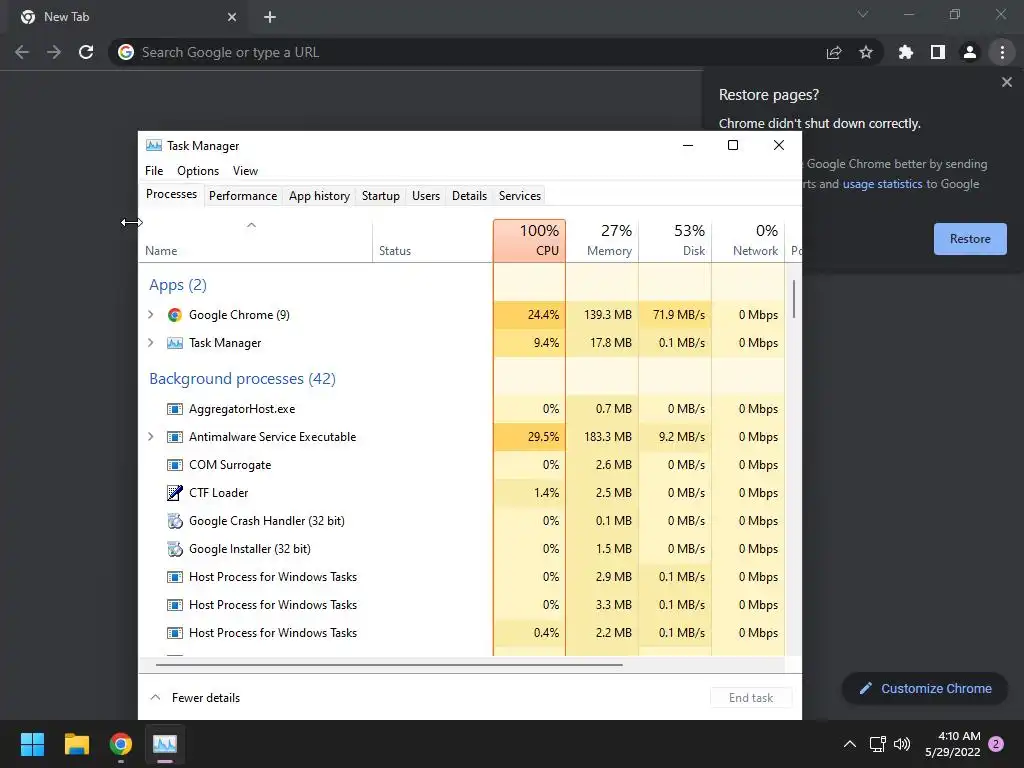This screenshot has height=768, width=1024.
Task: Click the Chrome taskbar icon
Action: pyautogui.click(x=121, y=744)
